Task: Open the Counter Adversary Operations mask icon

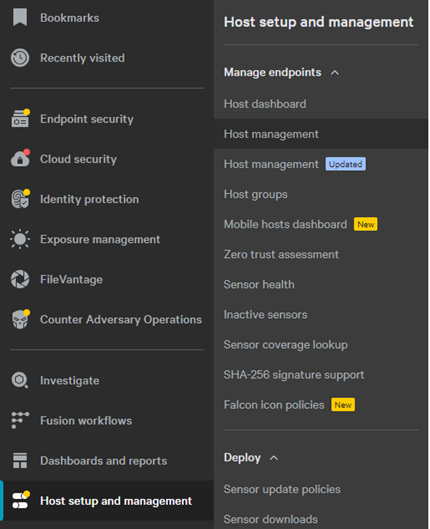Action: click(21, 319)
